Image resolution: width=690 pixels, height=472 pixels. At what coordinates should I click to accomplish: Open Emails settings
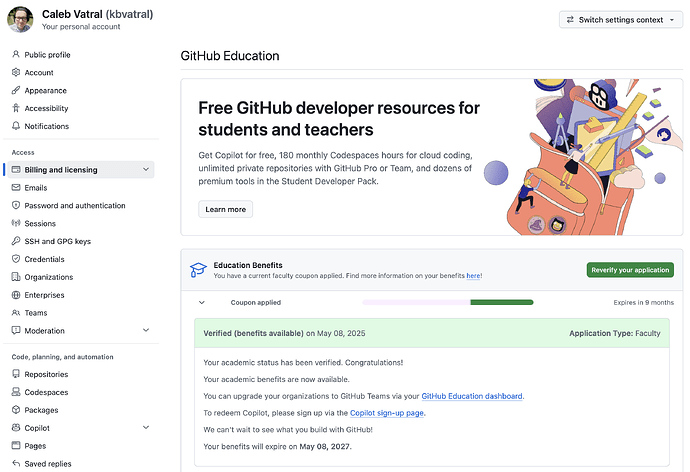tap(36, 188)
